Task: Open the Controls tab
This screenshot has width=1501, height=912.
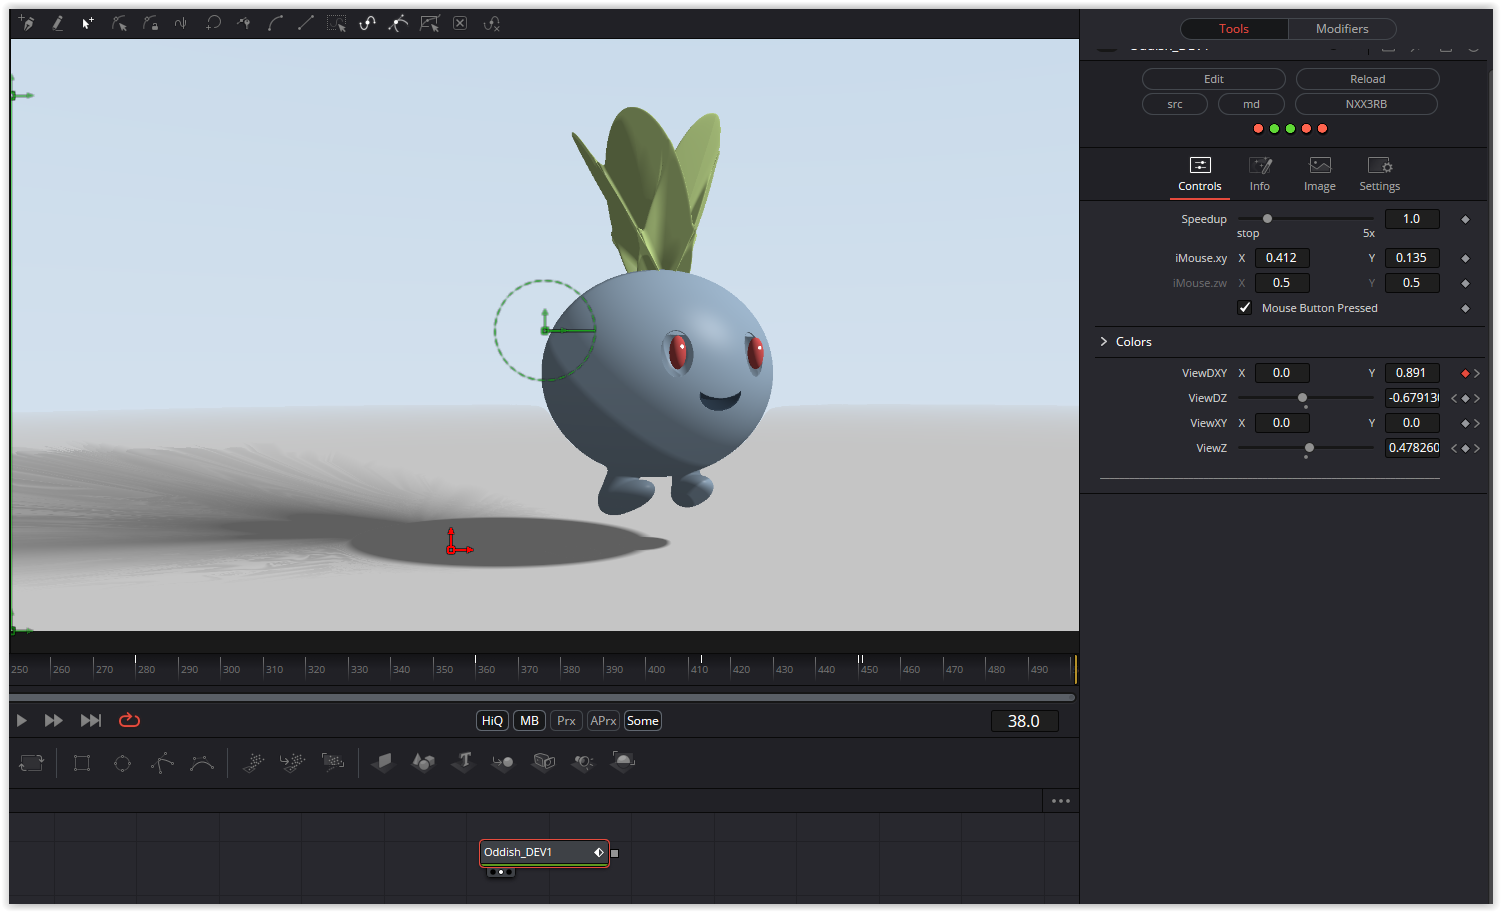Action: pyautogui.click(x=1200, y=174)
